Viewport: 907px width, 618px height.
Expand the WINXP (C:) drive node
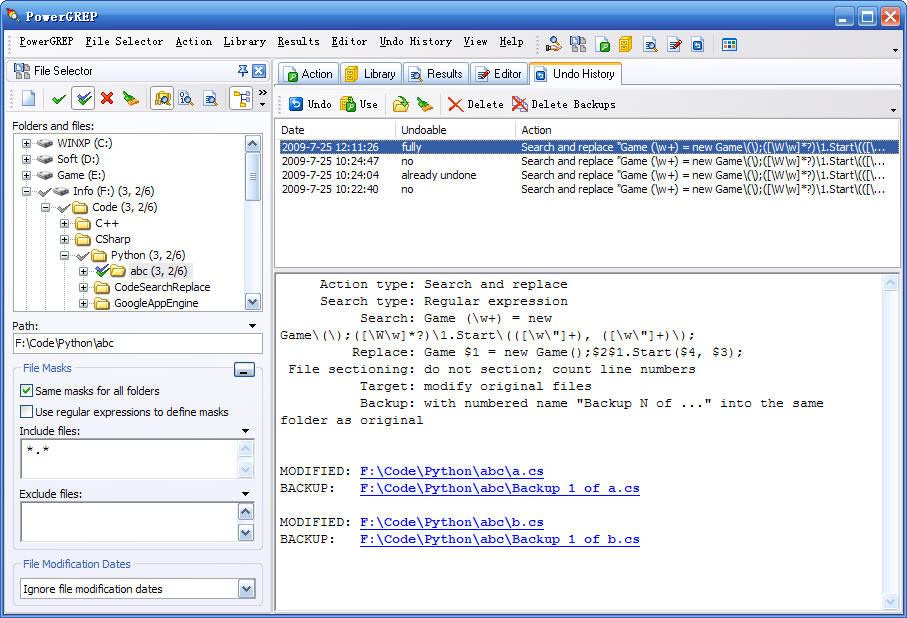pos(27,143)
